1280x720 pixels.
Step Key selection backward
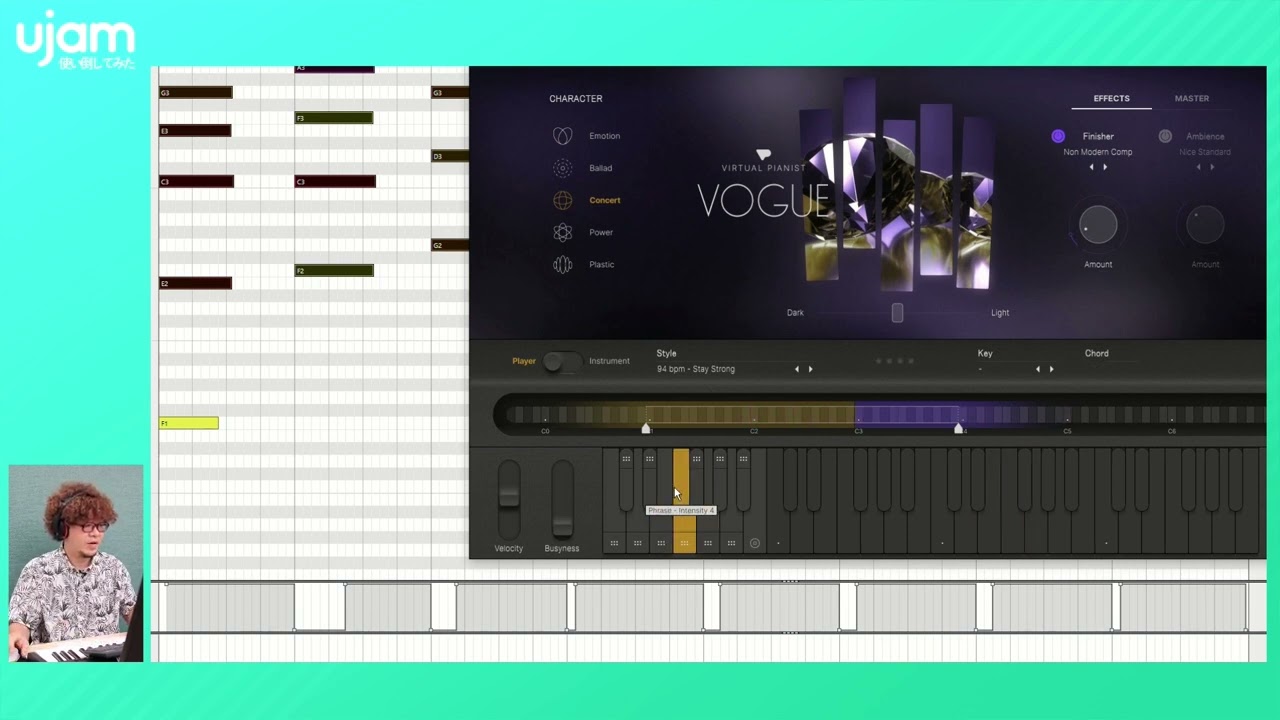[x=1037, y=369]
